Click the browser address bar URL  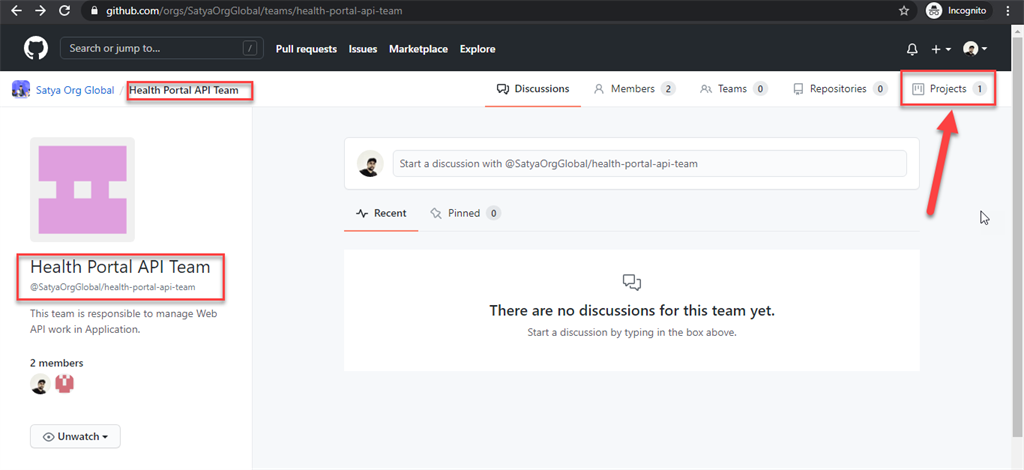254,11
